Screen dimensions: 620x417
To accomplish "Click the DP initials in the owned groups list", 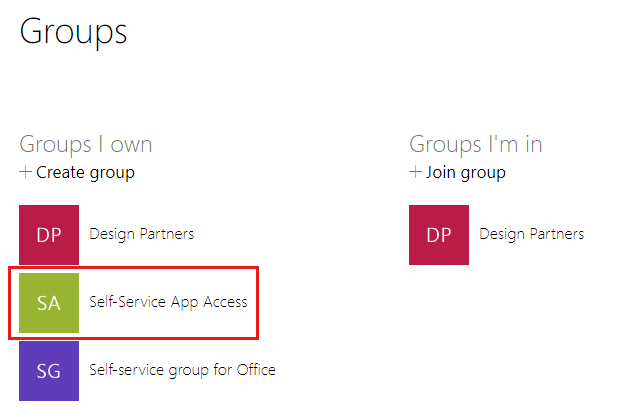I will click(49, 236).
